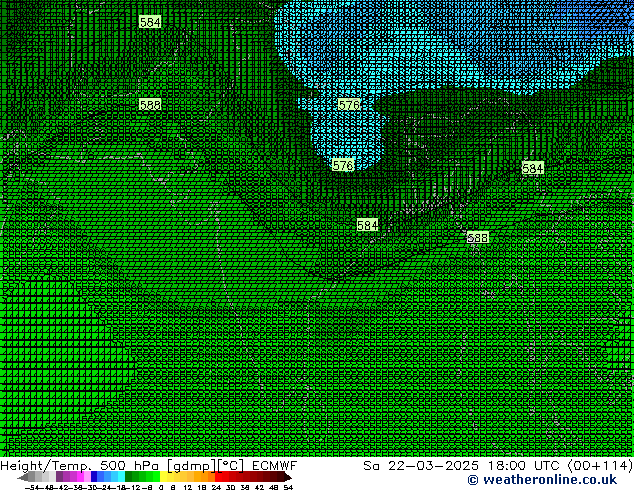Click the 588 label below the topmost 584 label
This screenshot has height=490, width=634.
150,105
